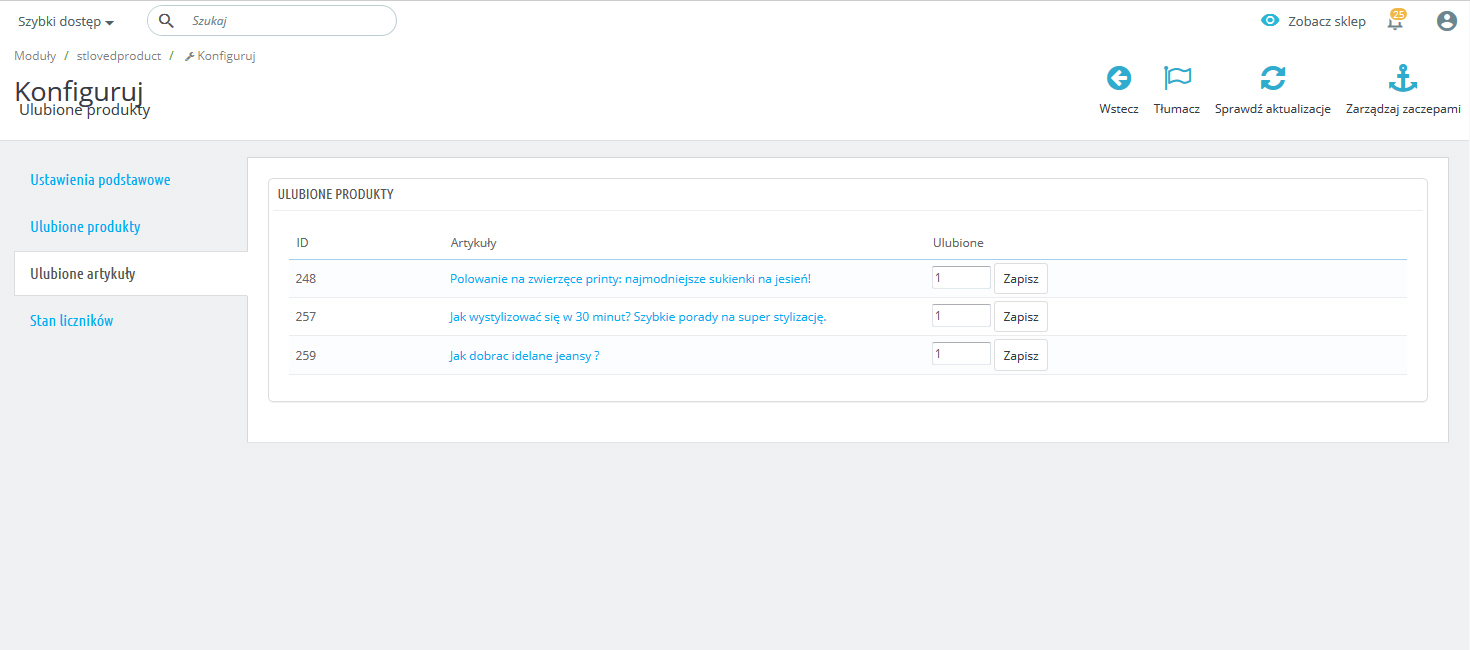1470x650 pixels.
Task: Click the Zobacz sklep eye icon
Action: click(x=1270, y=21)
